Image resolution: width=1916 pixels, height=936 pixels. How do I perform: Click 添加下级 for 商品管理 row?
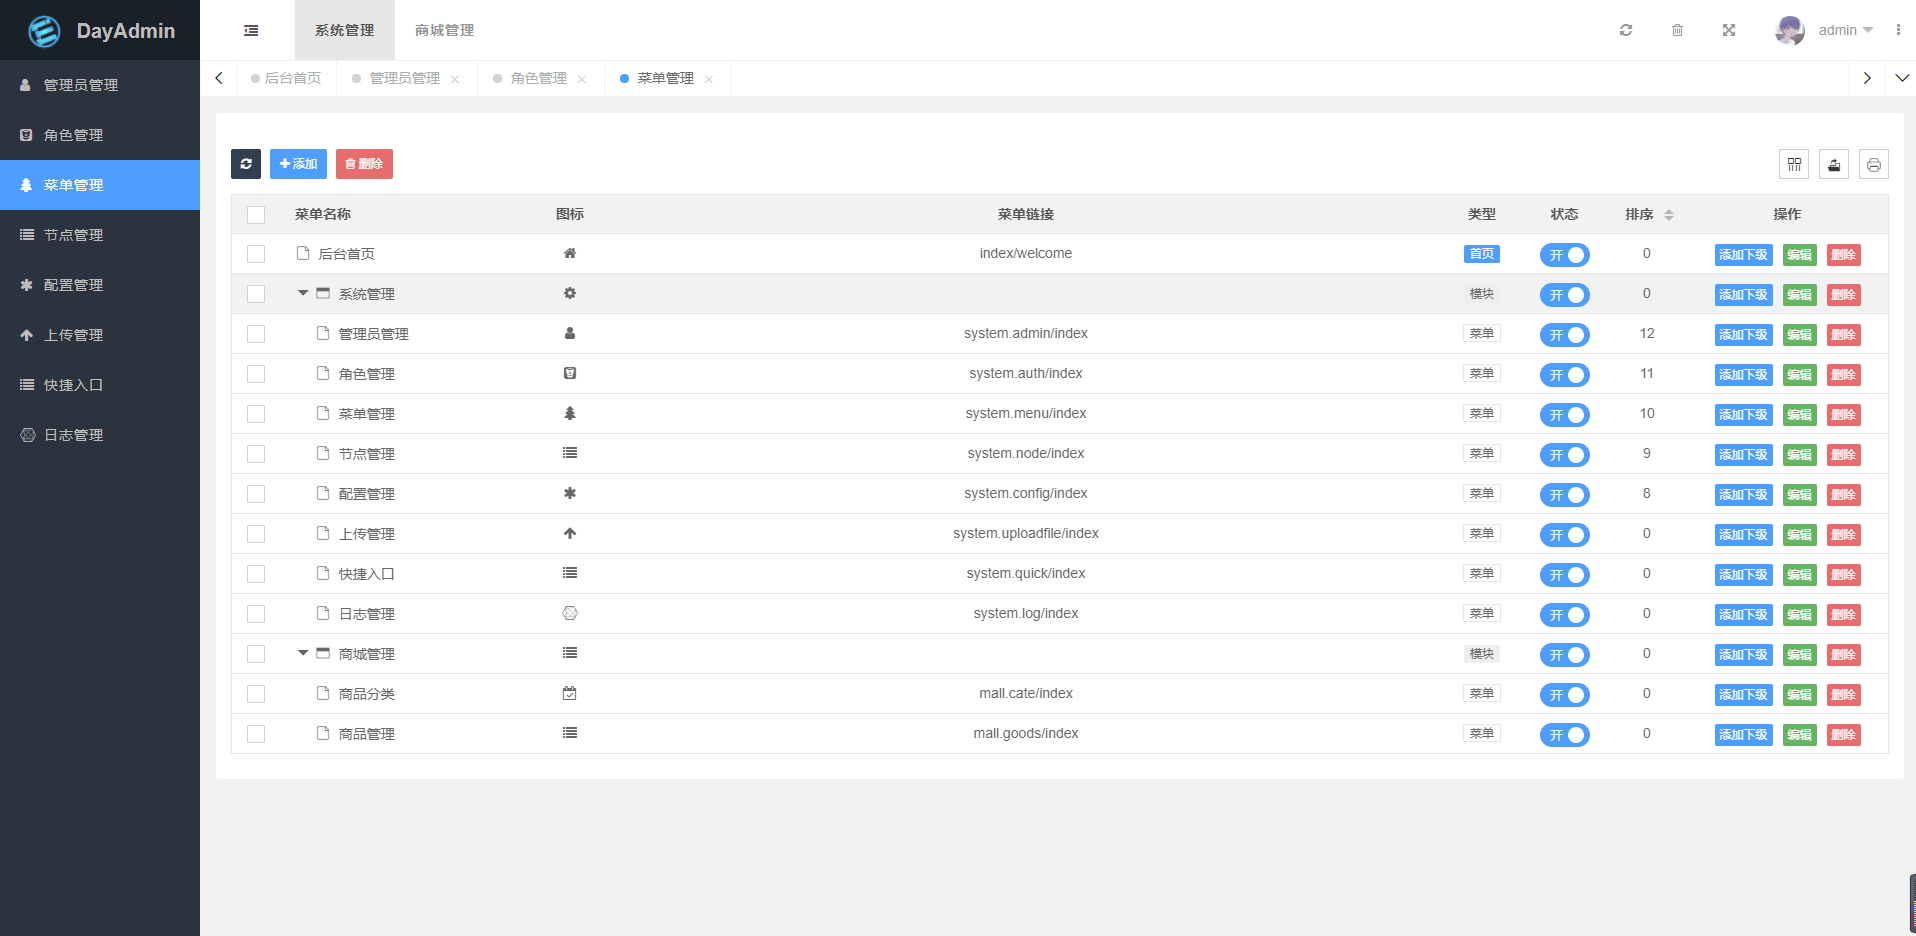click(1743, 735)
